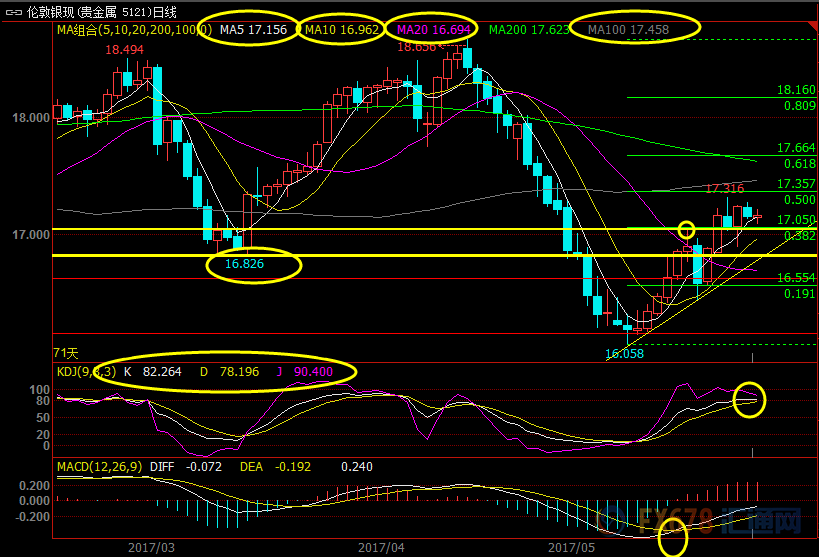Viewport: 819px width, 557px height.
Task: Select the MA5 17.156 legend value
Action: [x=253, y=31]
